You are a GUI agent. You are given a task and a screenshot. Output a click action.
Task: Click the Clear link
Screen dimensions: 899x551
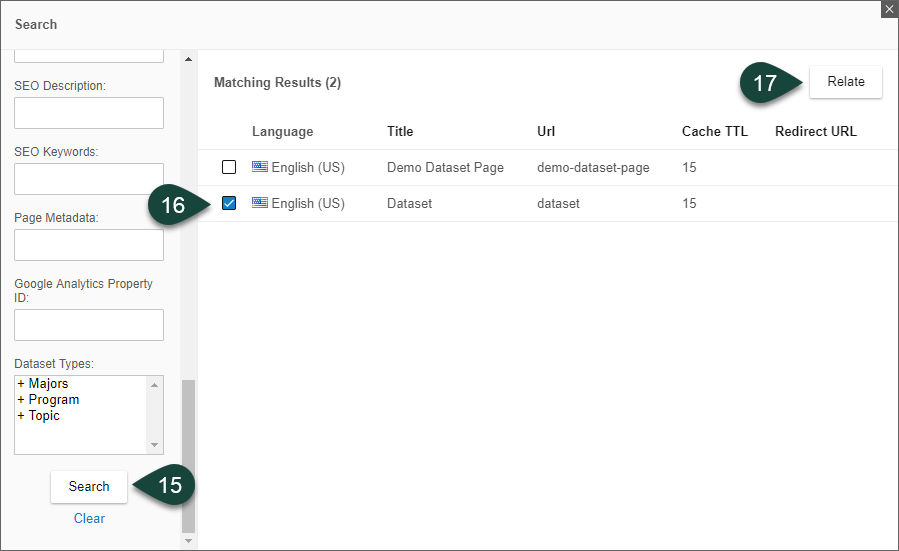point(89,518)
